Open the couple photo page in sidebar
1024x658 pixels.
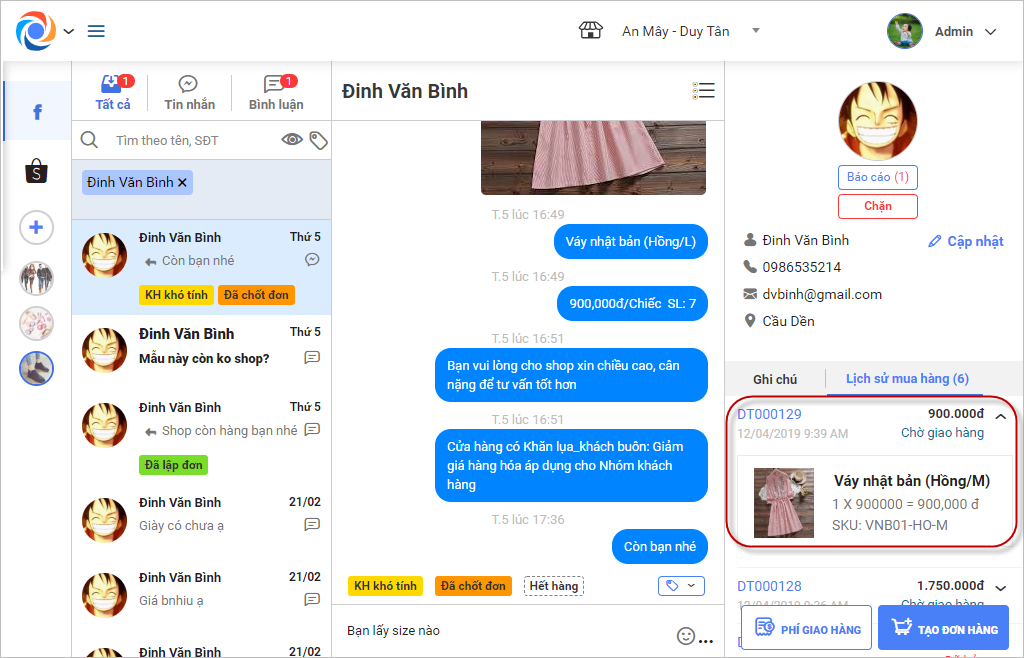click(x=37, y=278)
